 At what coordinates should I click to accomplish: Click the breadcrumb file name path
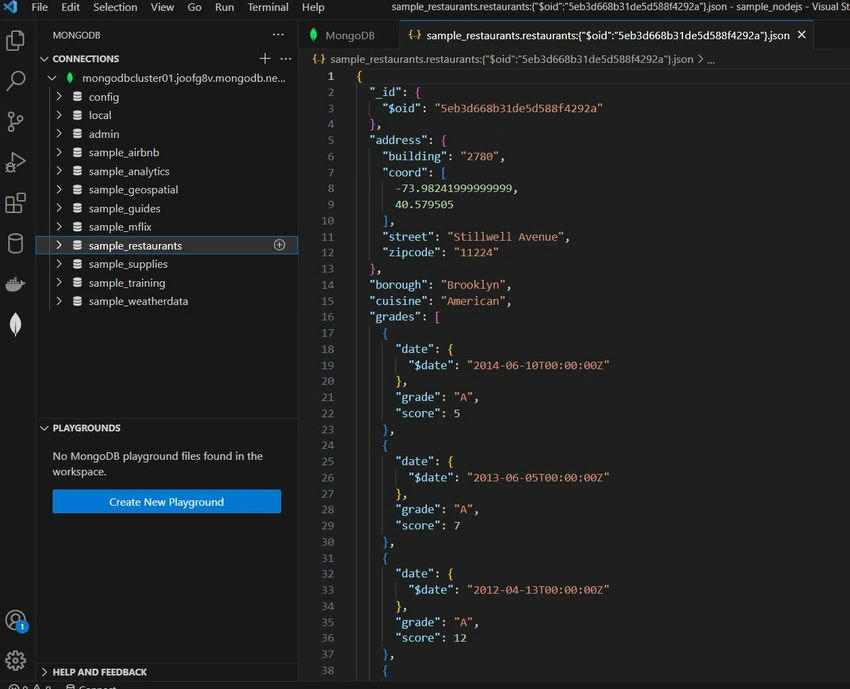click(x=511, y=59)
